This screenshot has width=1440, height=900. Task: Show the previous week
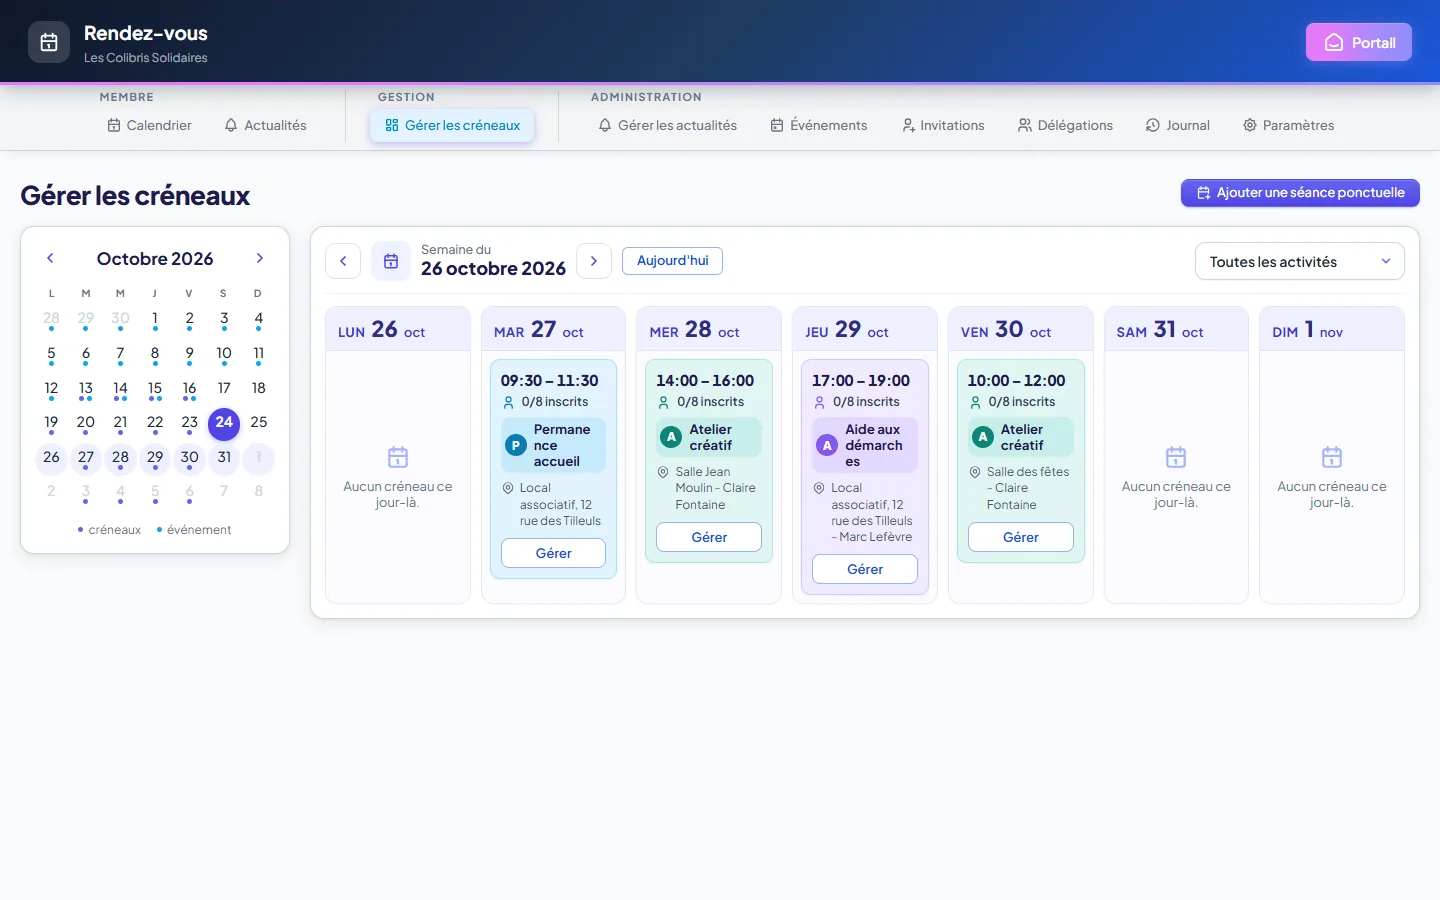(343, 261)
